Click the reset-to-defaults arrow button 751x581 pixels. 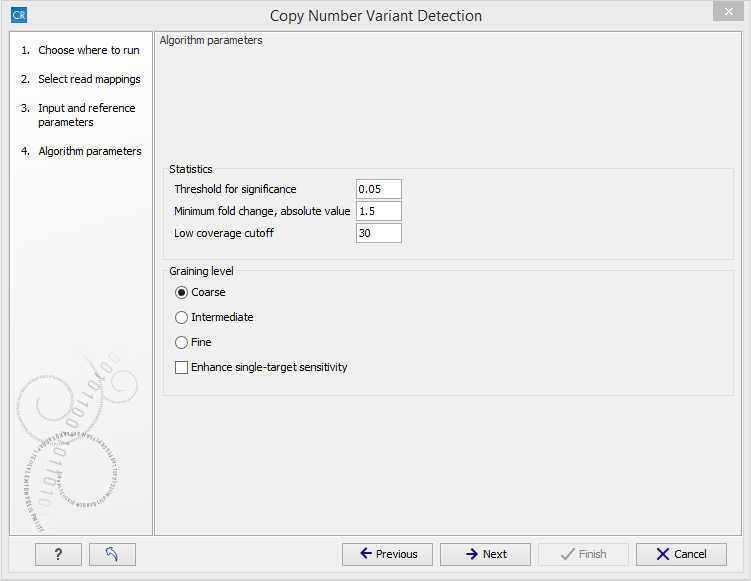tap(112, 554)
